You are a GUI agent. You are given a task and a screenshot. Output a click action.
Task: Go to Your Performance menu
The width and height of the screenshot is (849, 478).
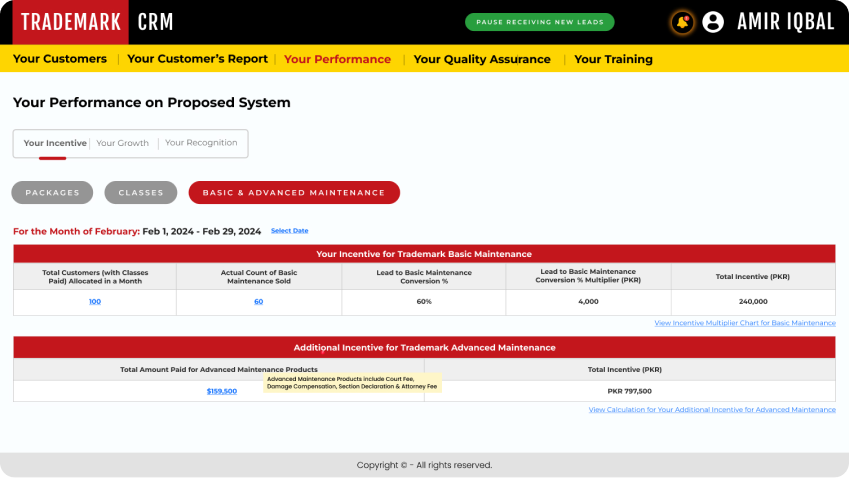337,59
